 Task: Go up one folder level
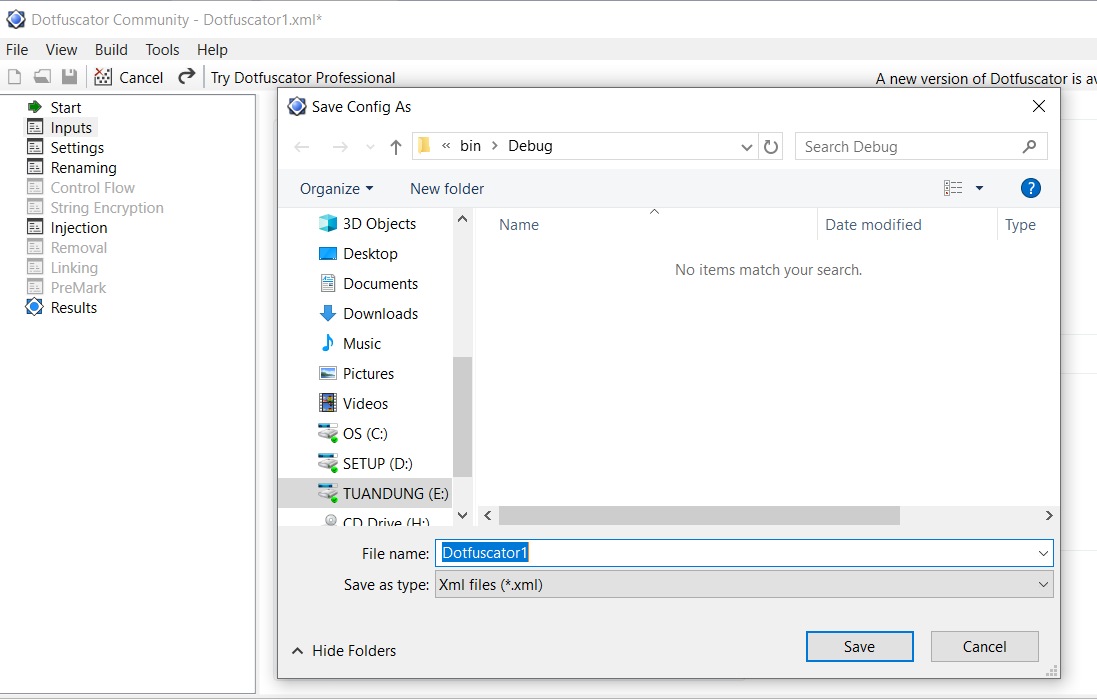coord(396,147)
